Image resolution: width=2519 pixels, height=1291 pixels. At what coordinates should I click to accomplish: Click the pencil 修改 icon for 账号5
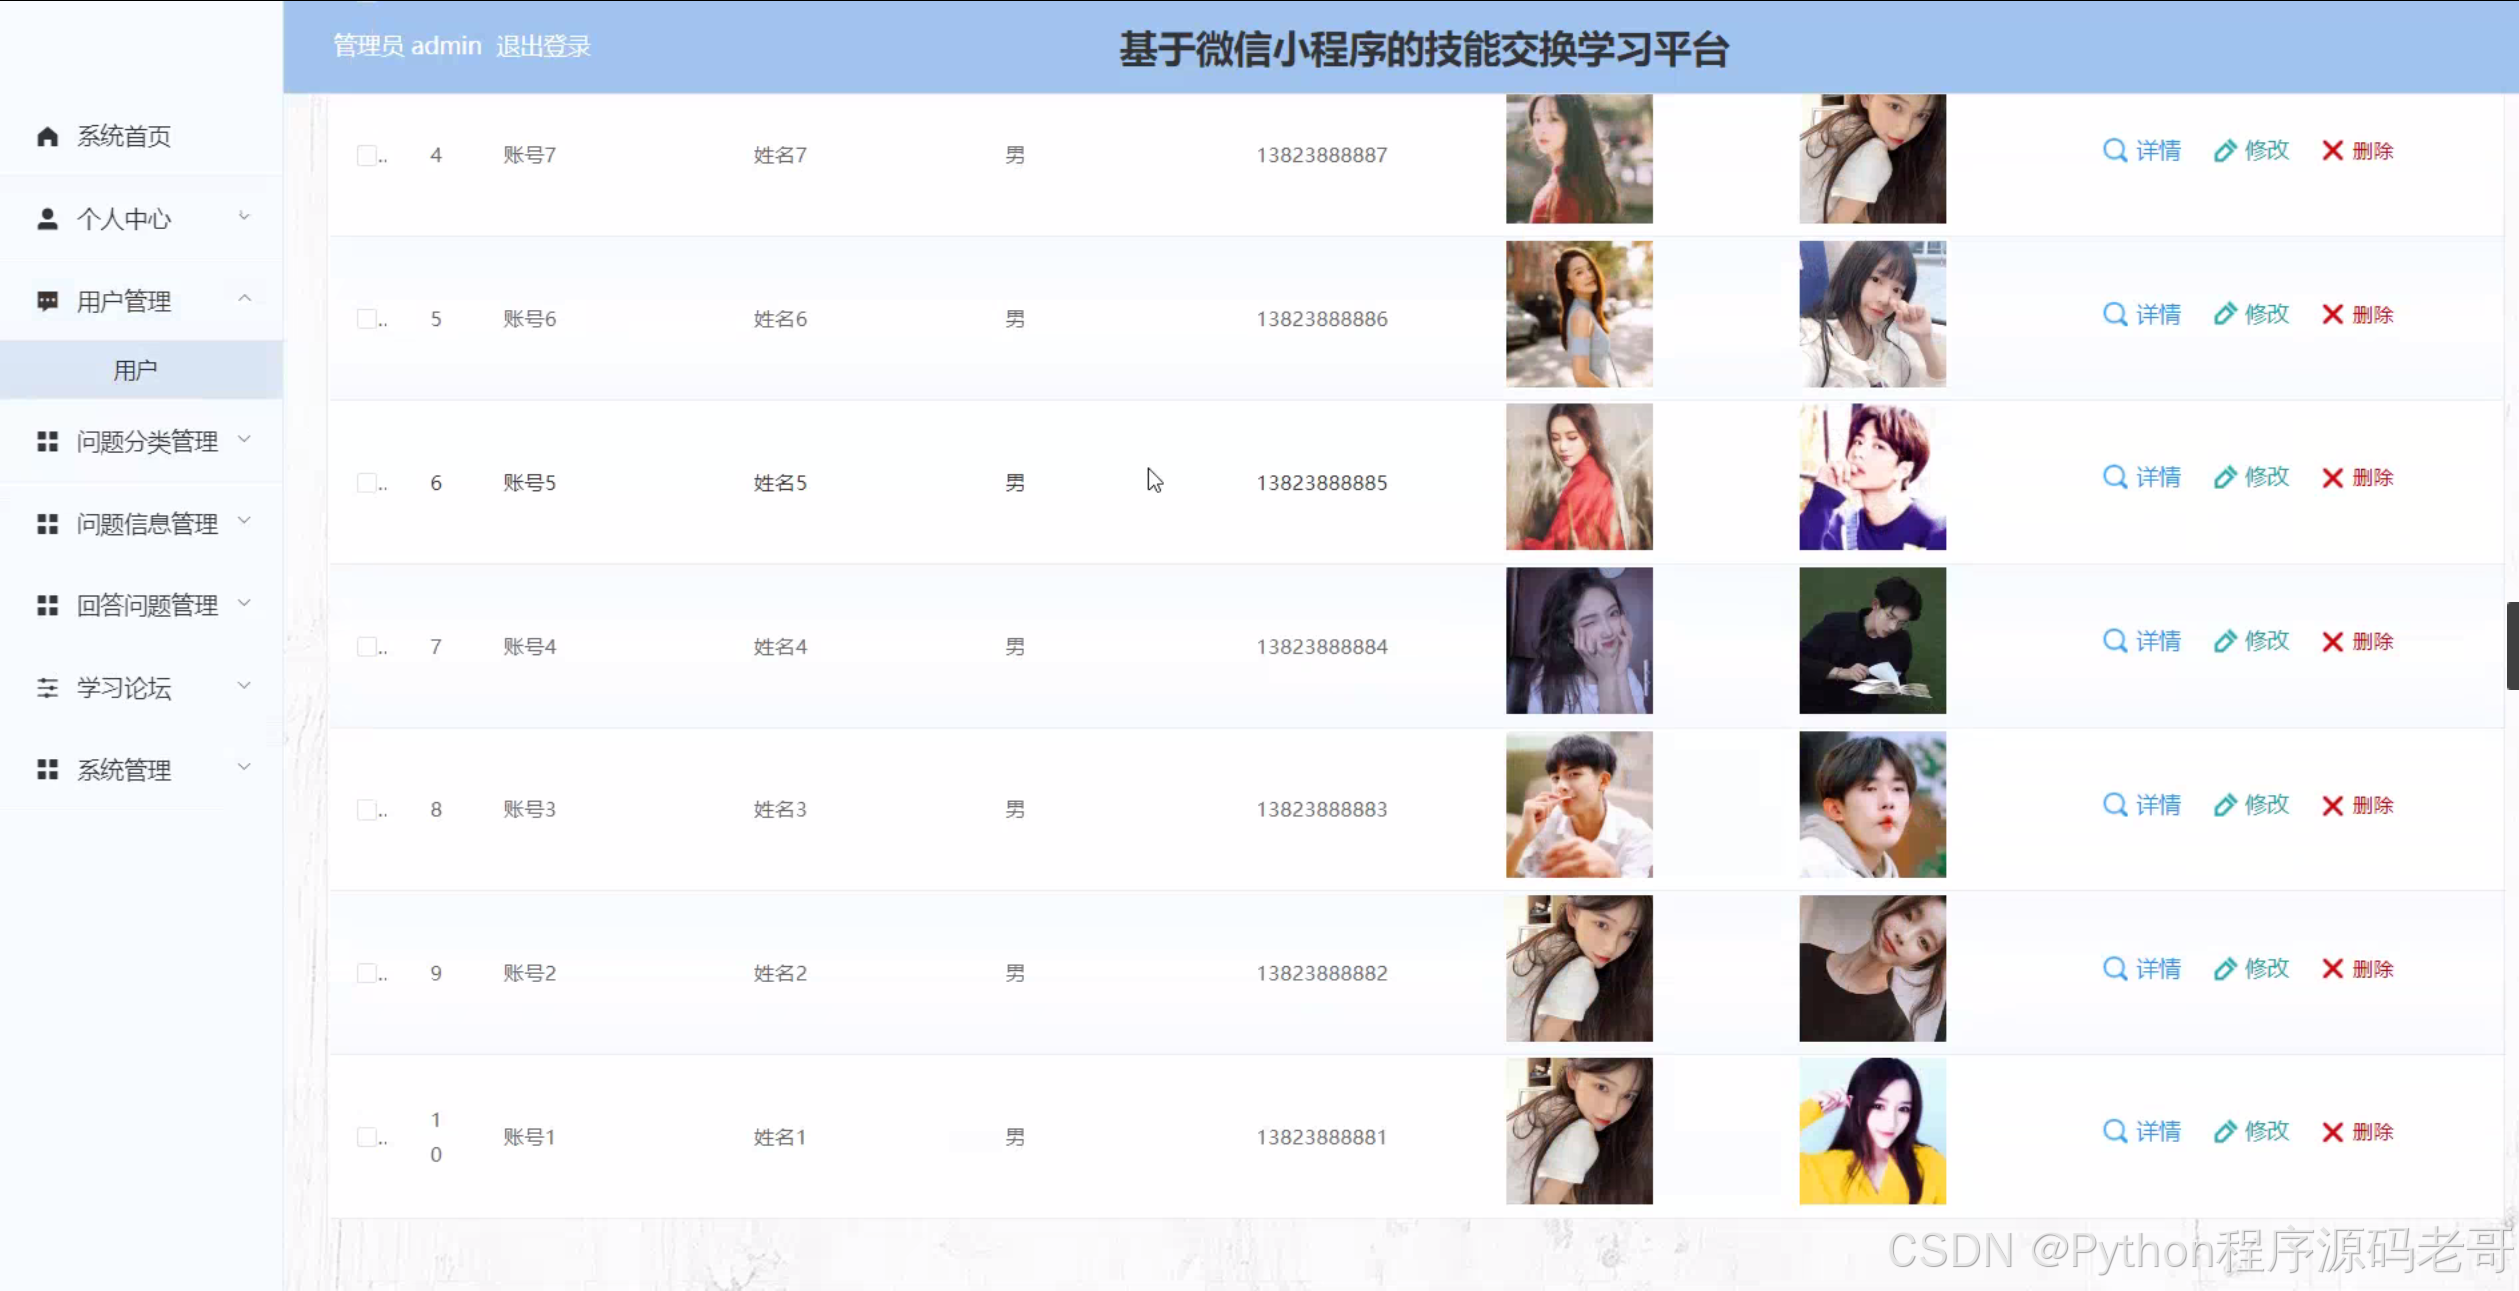pyautogui.click(x=2224, y=478)
